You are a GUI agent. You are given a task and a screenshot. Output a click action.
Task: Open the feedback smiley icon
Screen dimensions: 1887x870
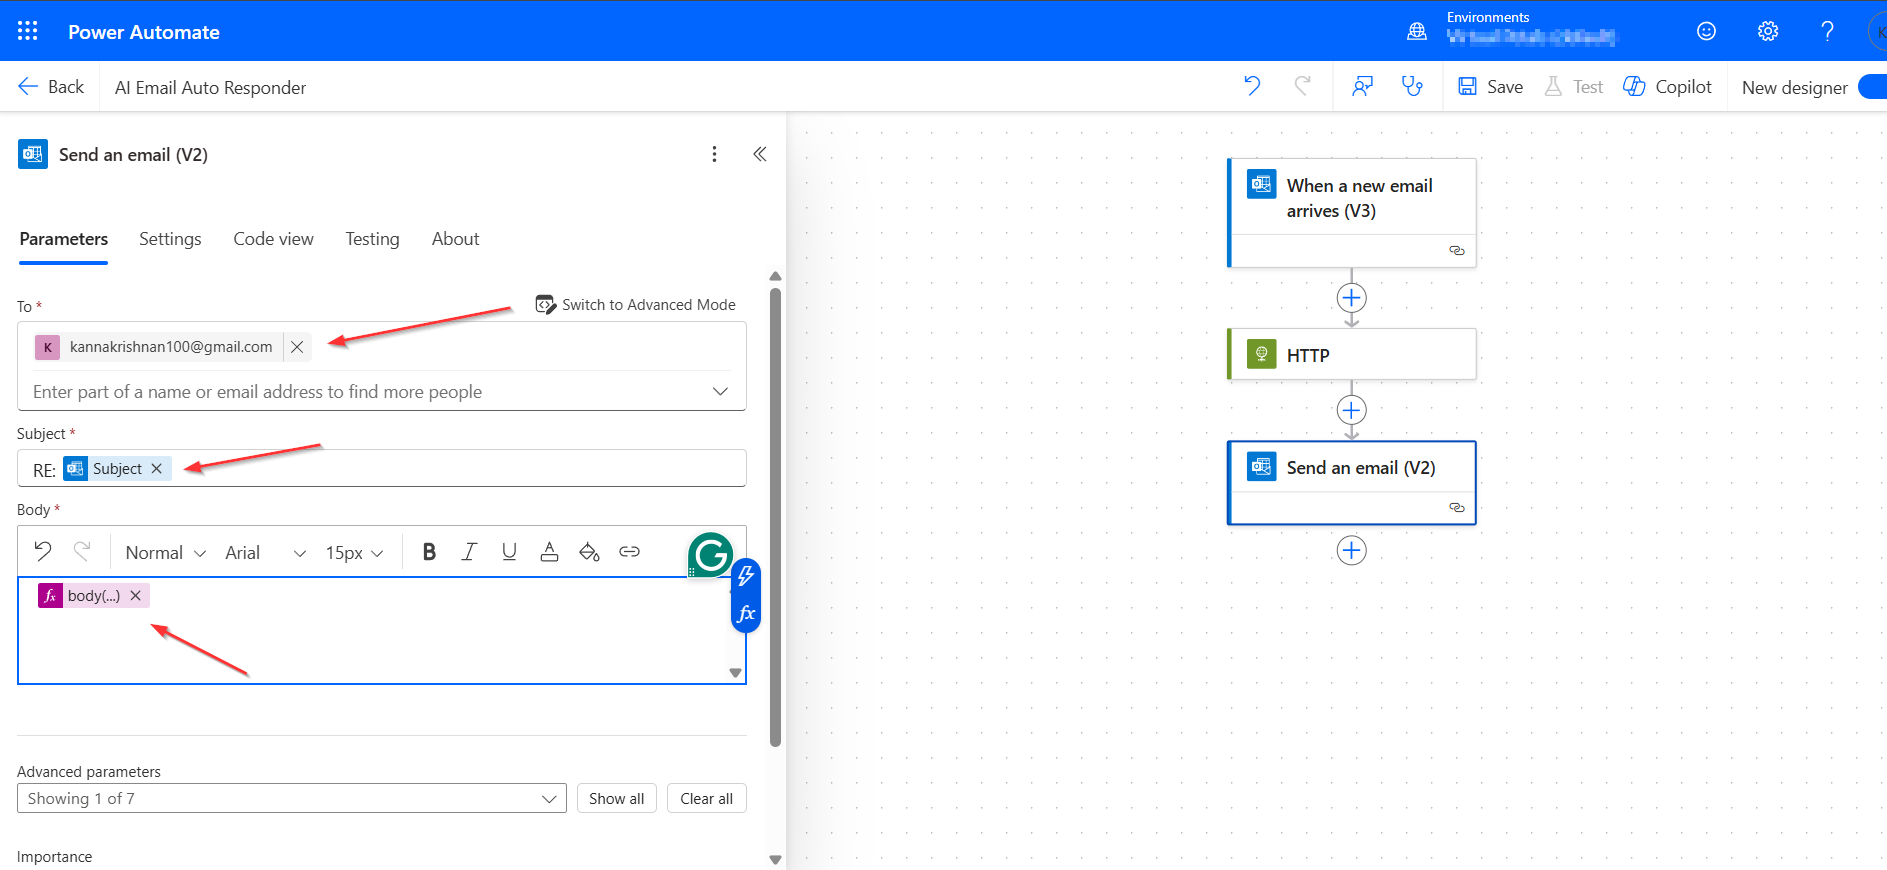(1707, 31)
